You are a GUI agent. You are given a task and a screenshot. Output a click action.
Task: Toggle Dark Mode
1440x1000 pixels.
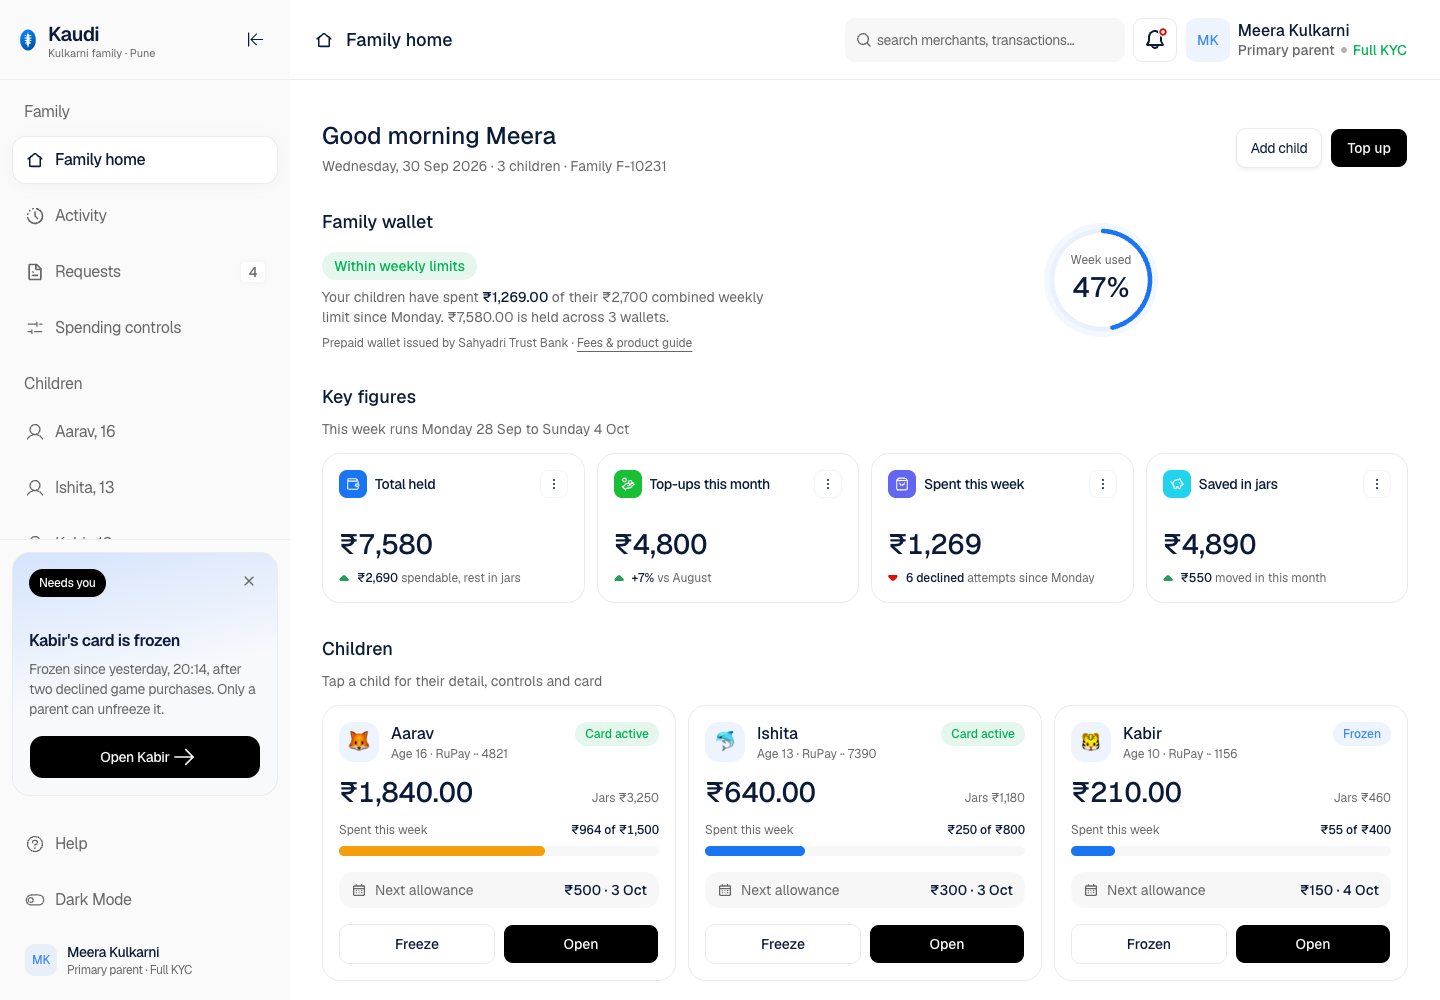click(x=145, y=900)
